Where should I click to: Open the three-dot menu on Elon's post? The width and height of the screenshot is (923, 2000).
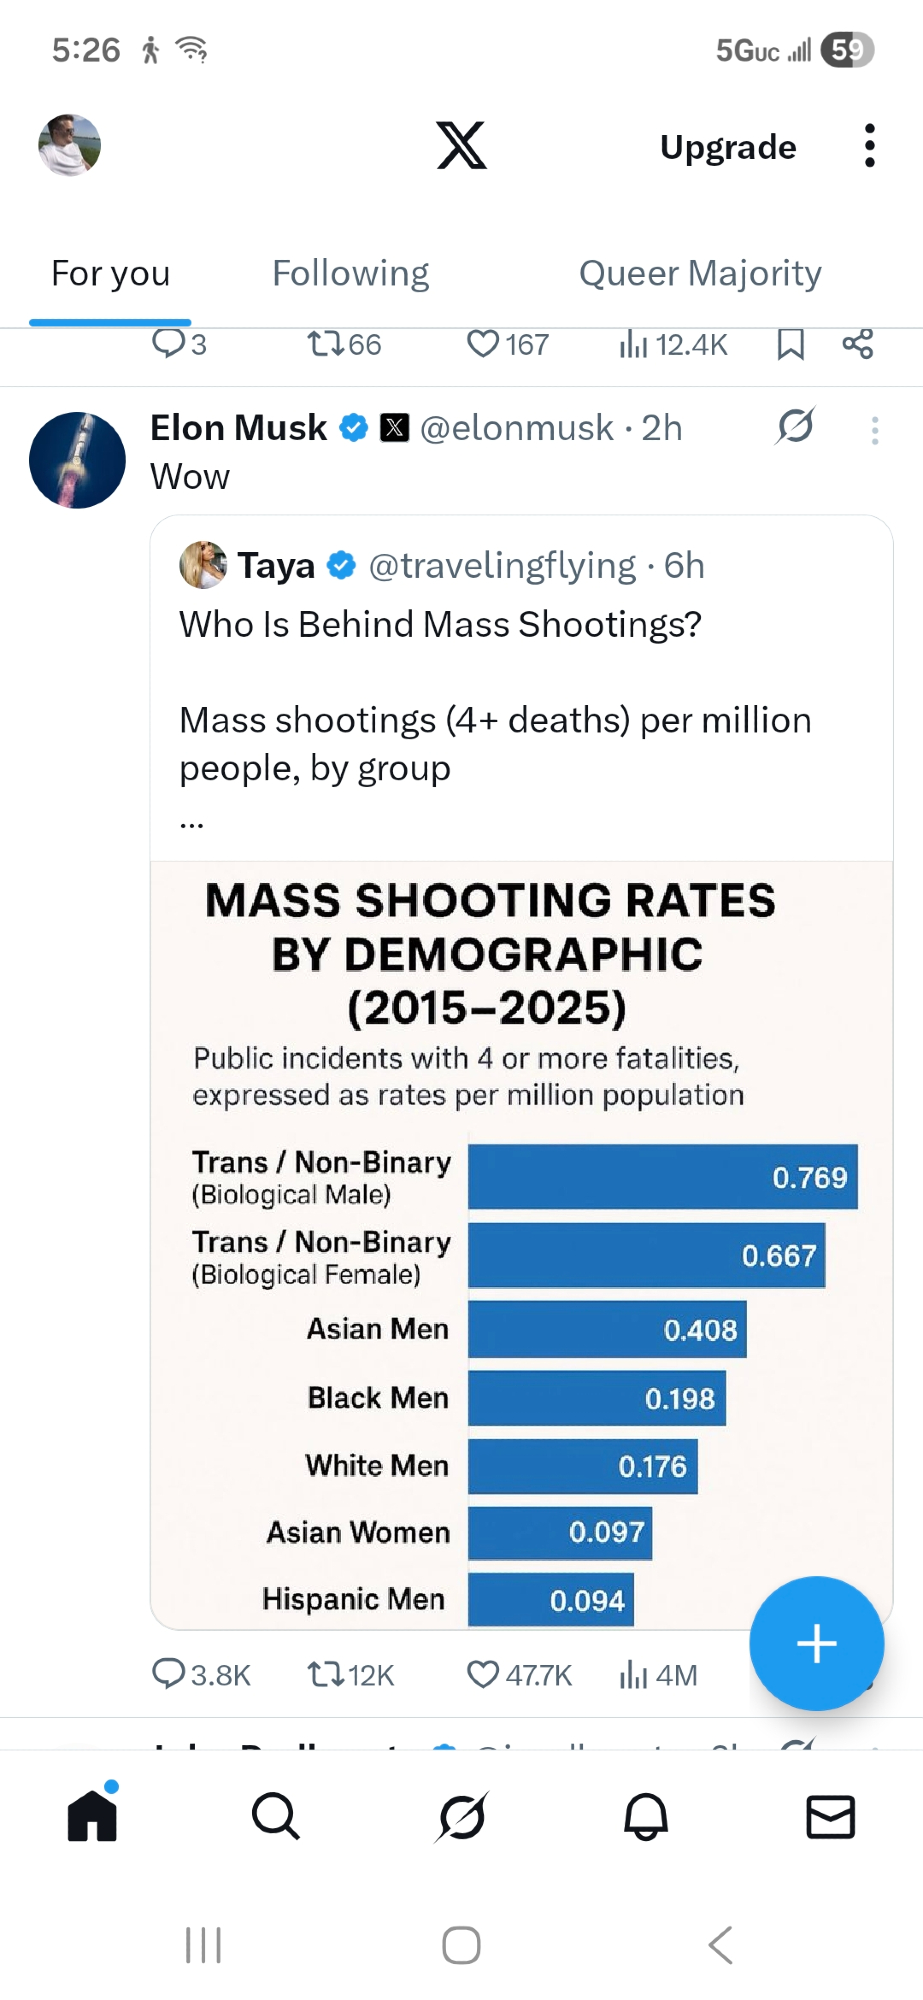[x=875, y=431]
